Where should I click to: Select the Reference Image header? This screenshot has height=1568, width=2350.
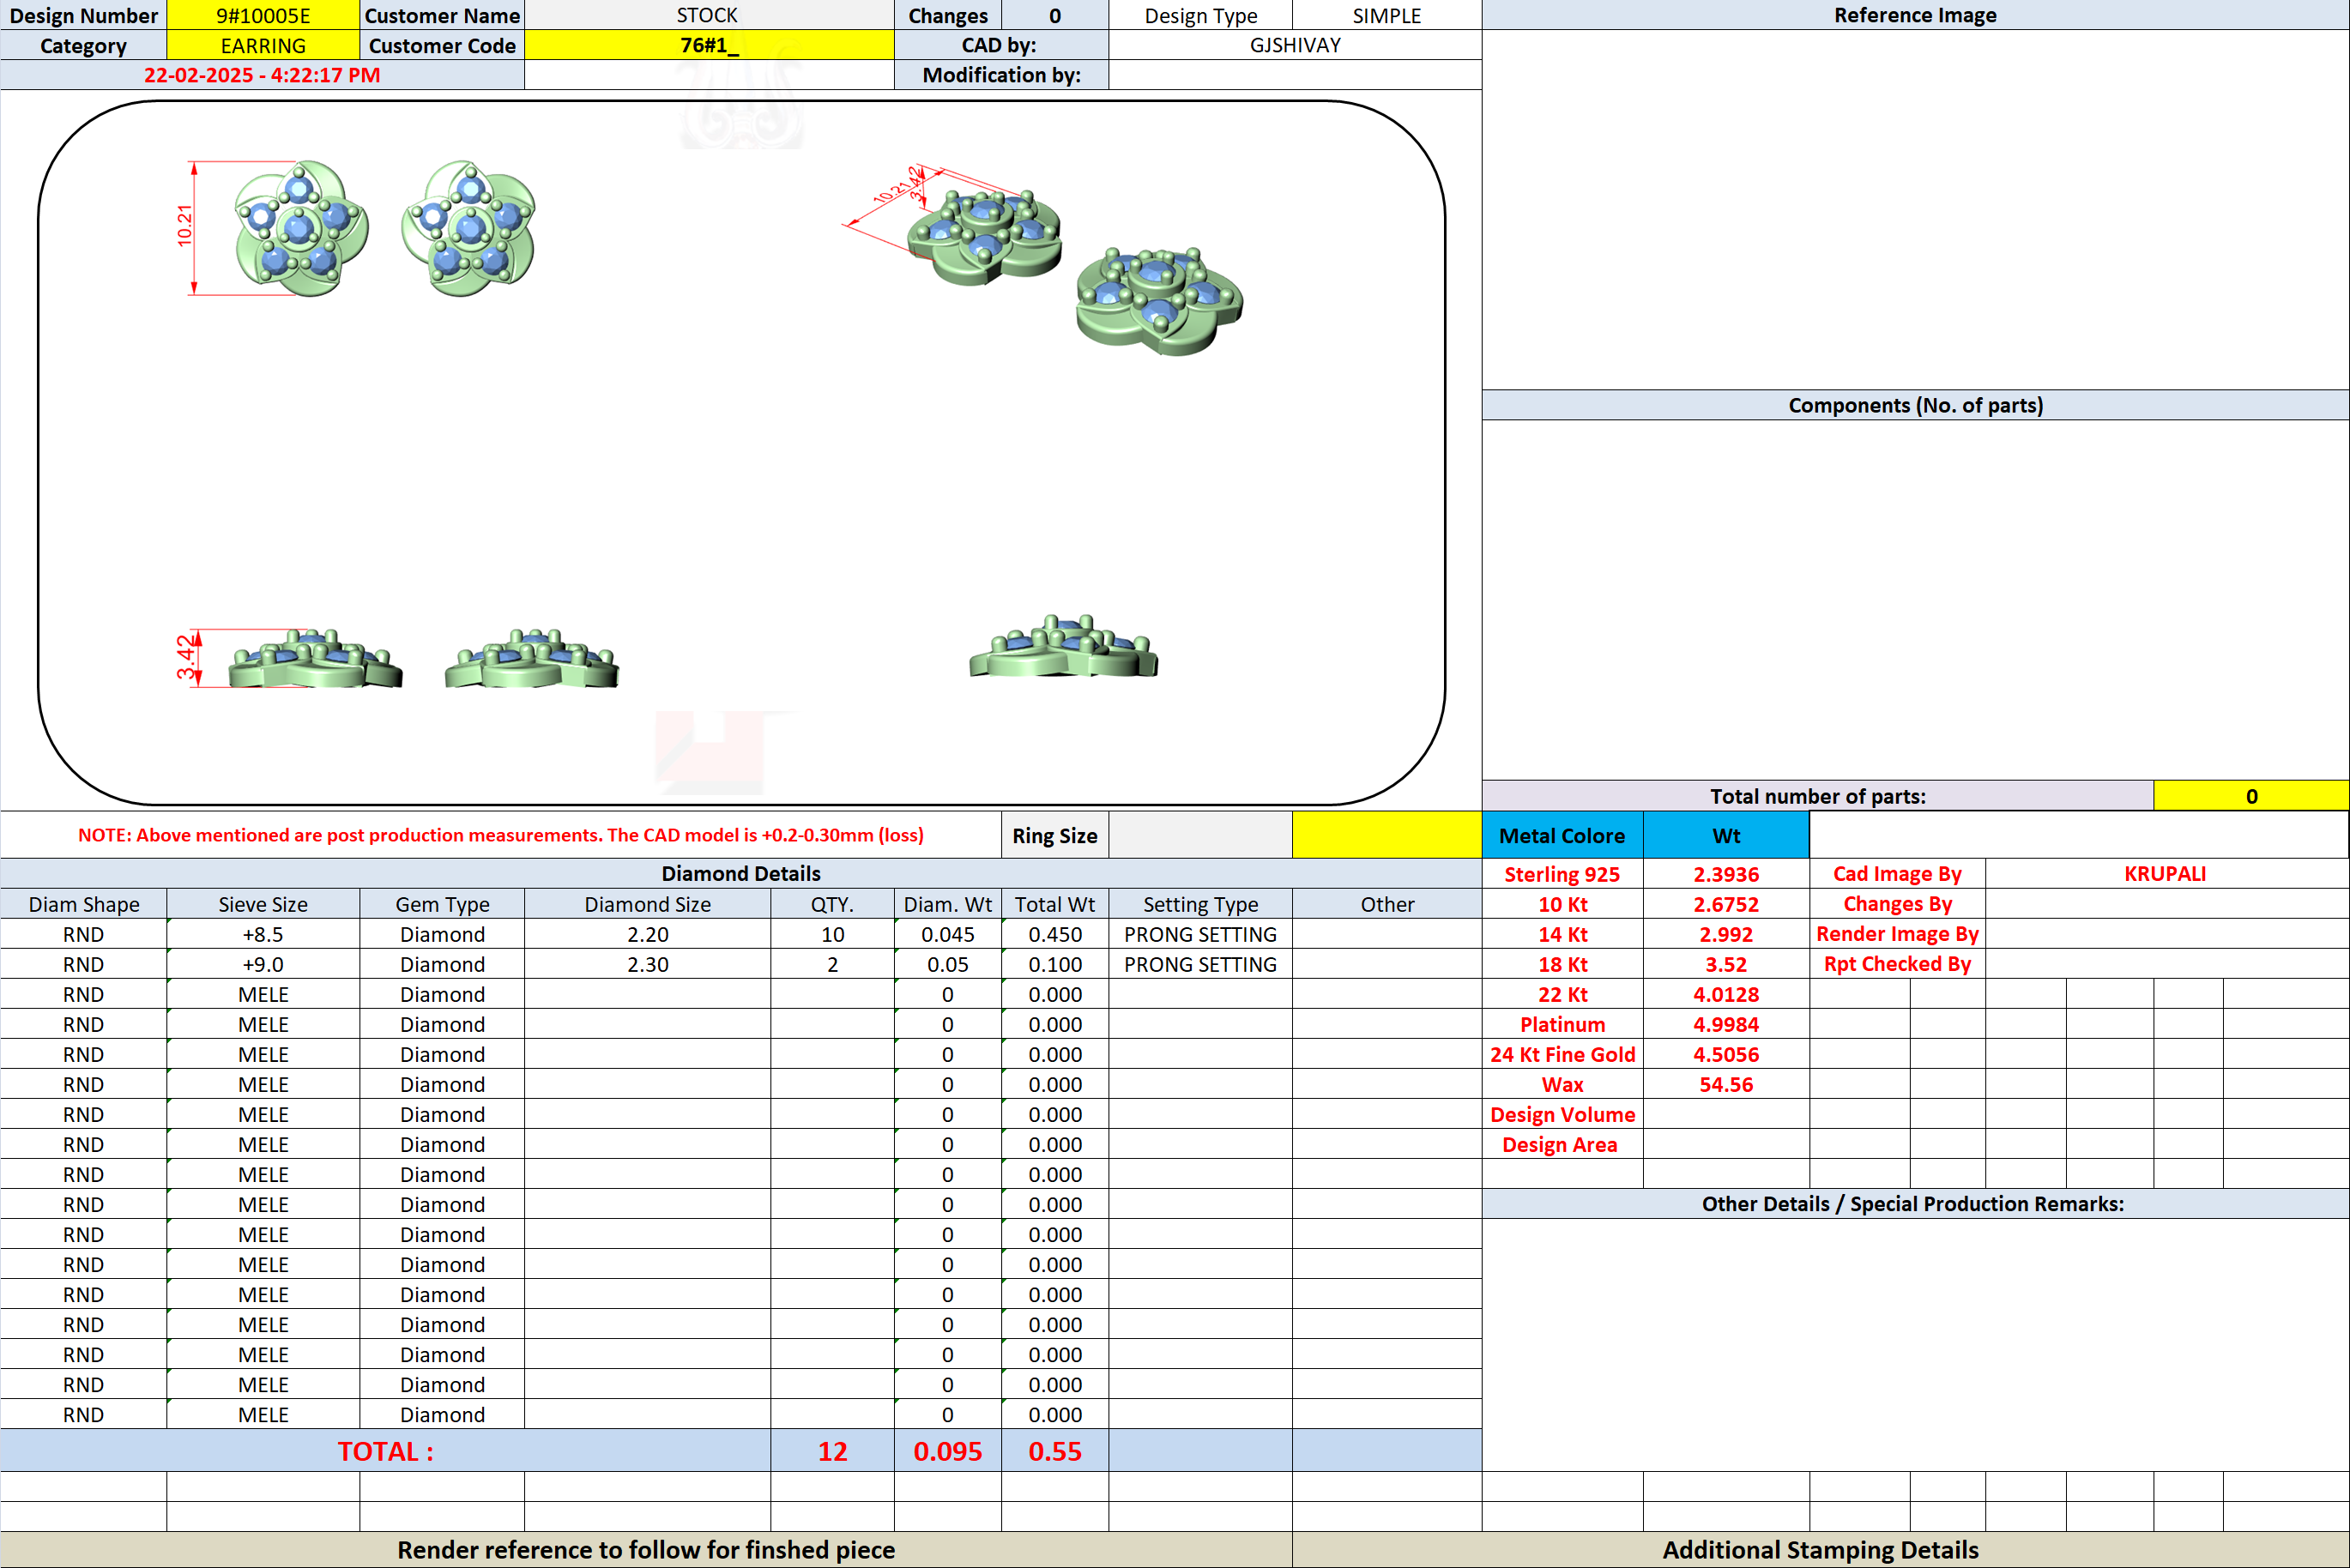click(x=1915, y=15)
